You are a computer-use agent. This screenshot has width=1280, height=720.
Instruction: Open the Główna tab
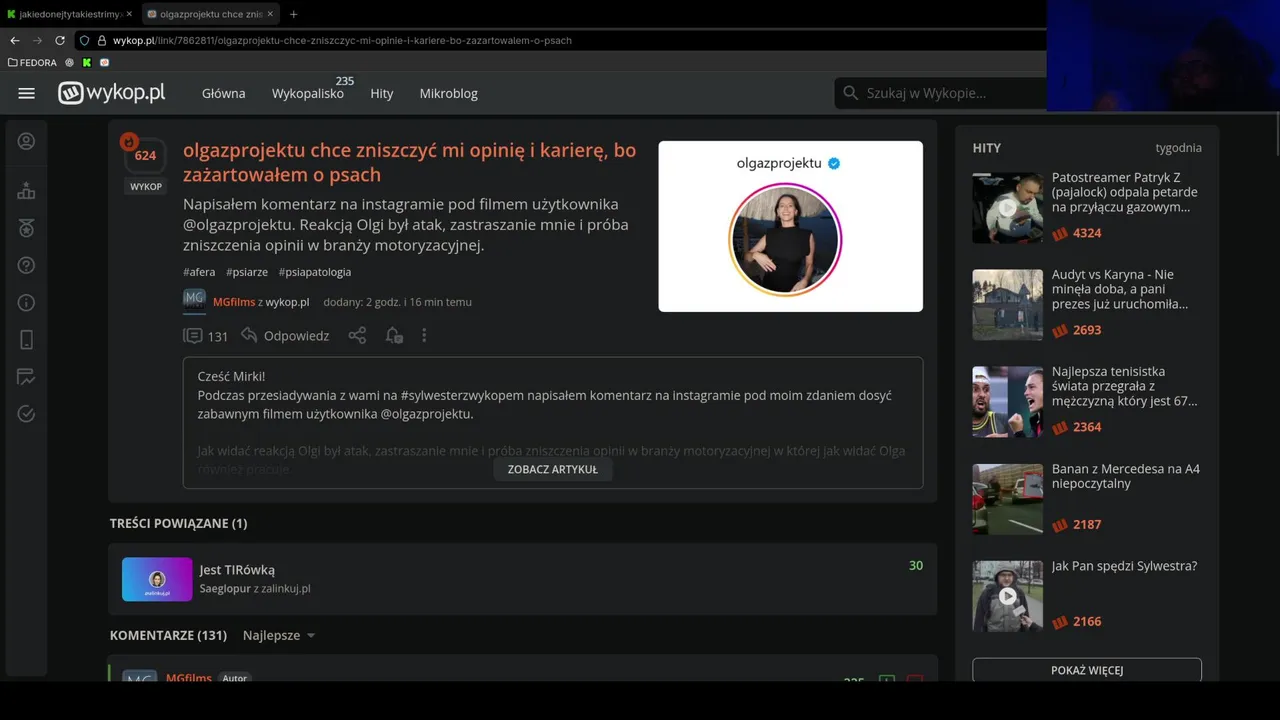coord(223,93)
